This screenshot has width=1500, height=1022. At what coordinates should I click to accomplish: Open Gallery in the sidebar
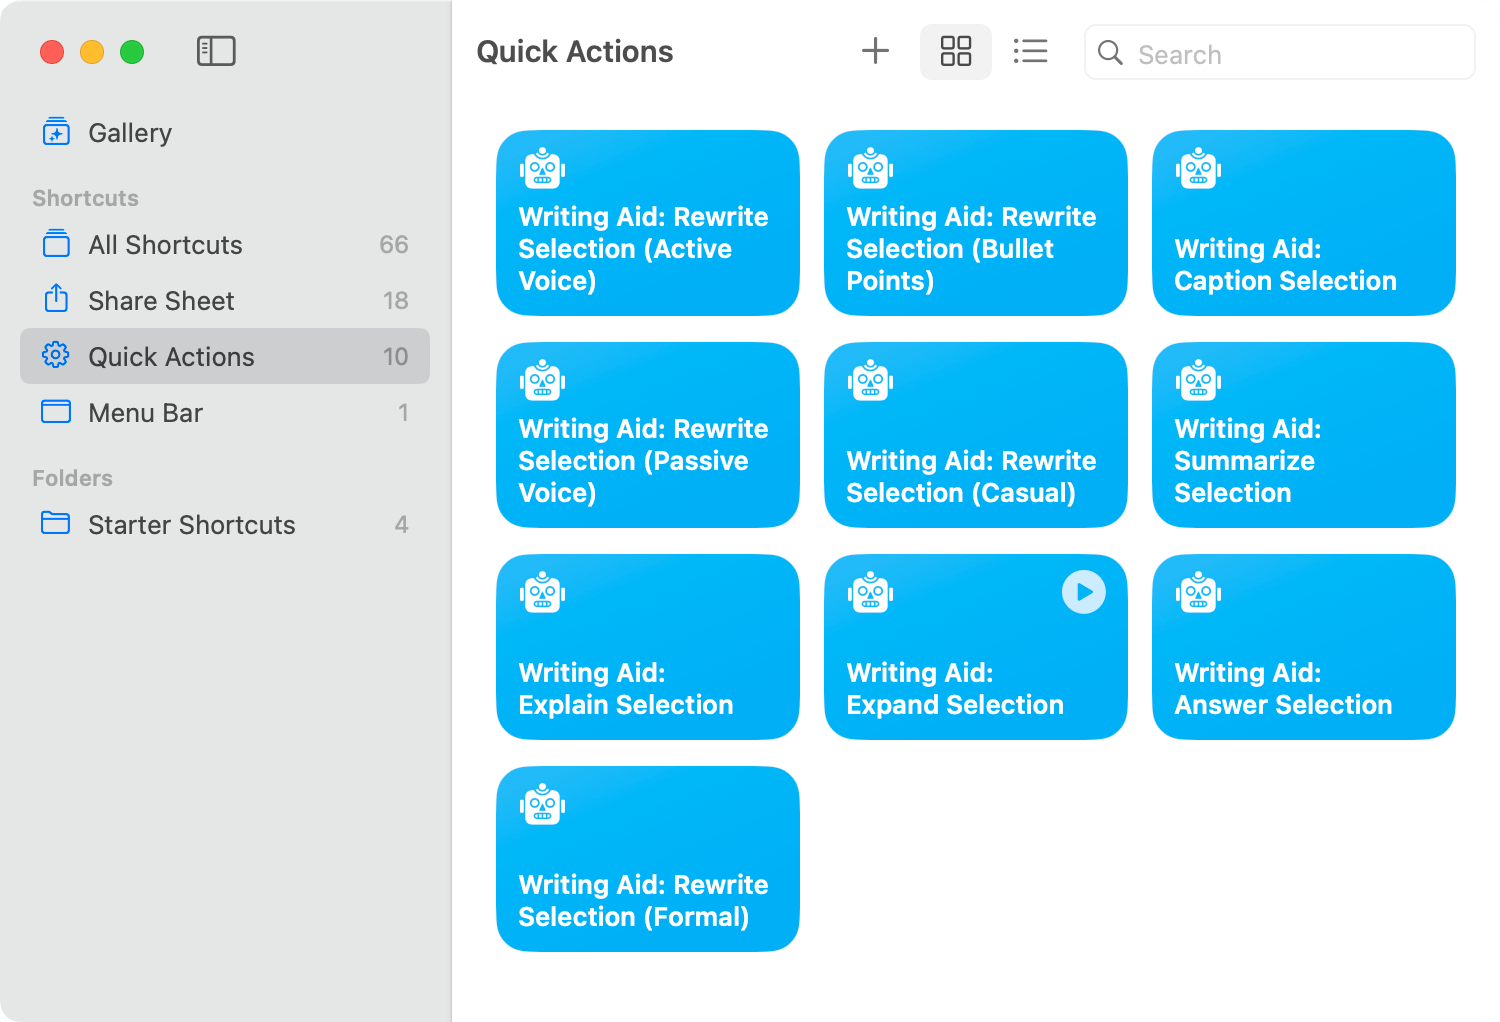[x=225, y=133]
